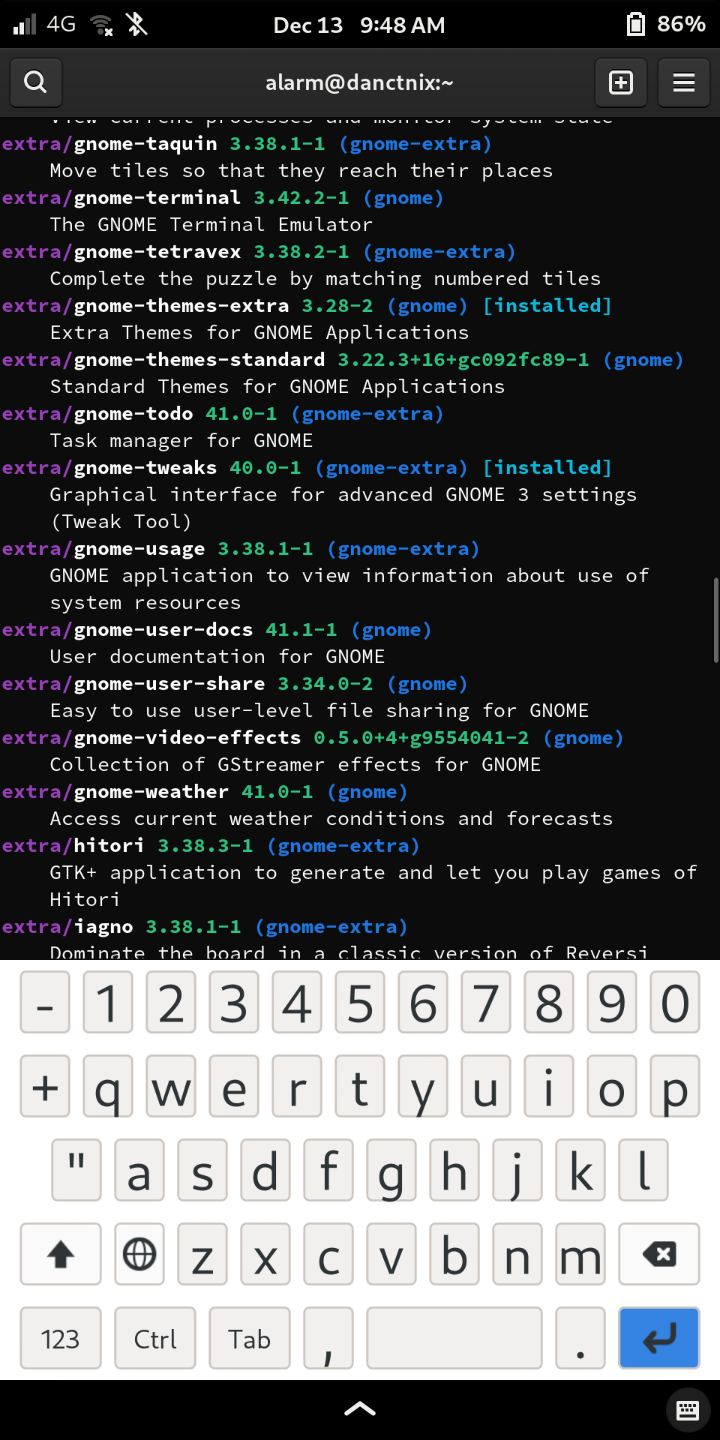
Task: Click the text 'The GNOME Terminal Emulator'
Action: click(x=211, y=225)
